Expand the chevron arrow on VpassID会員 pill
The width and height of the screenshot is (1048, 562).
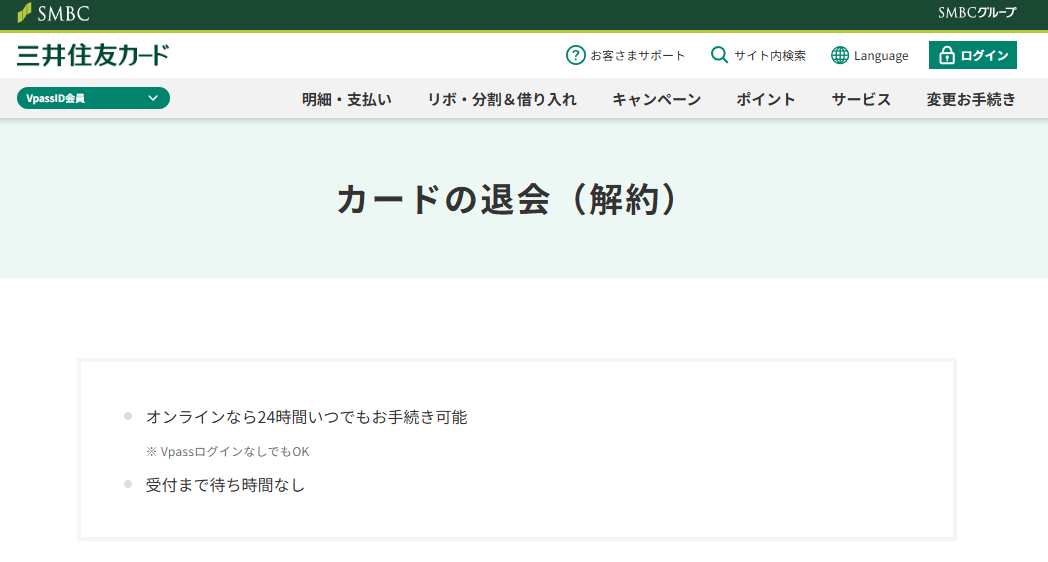[153, 98]
